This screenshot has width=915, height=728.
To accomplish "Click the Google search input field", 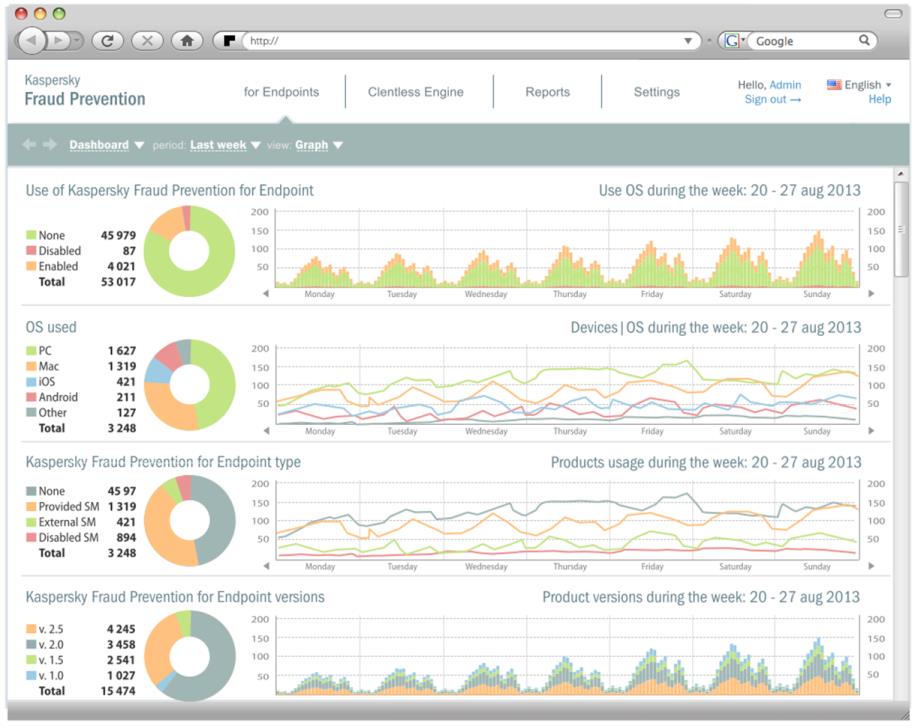I will [805, 41].
